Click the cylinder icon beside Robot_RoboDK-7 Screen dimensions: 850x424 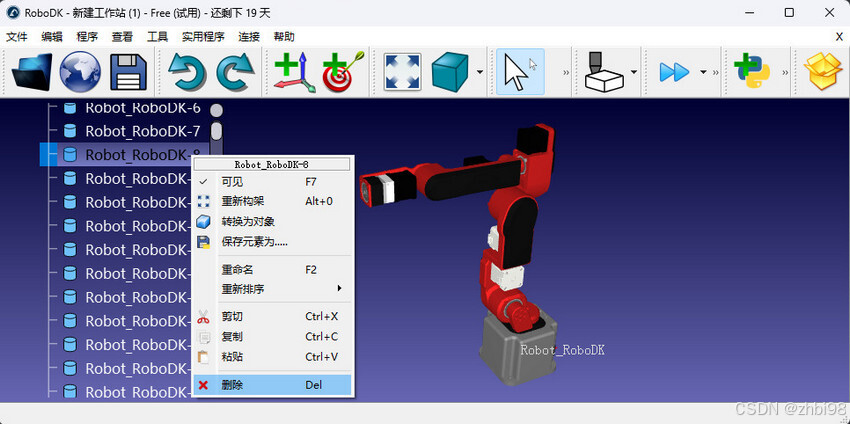coord(69,131)
